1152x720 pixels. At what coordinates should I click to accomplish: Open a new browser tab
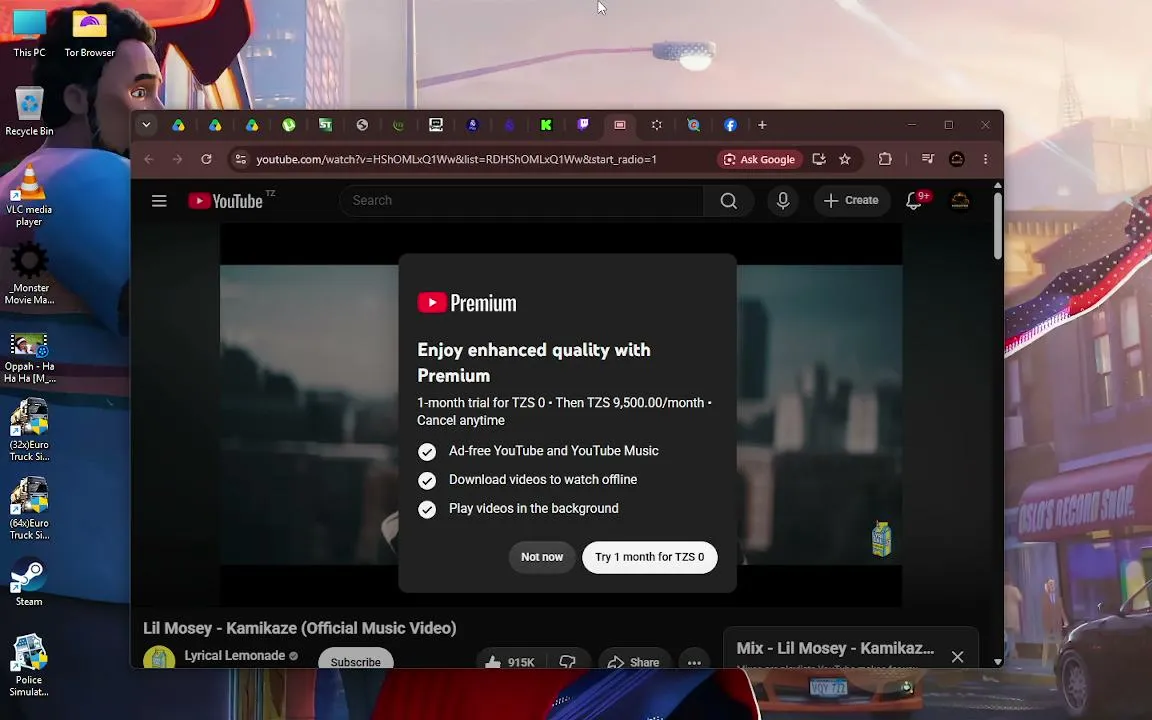(x=762, y=125)
